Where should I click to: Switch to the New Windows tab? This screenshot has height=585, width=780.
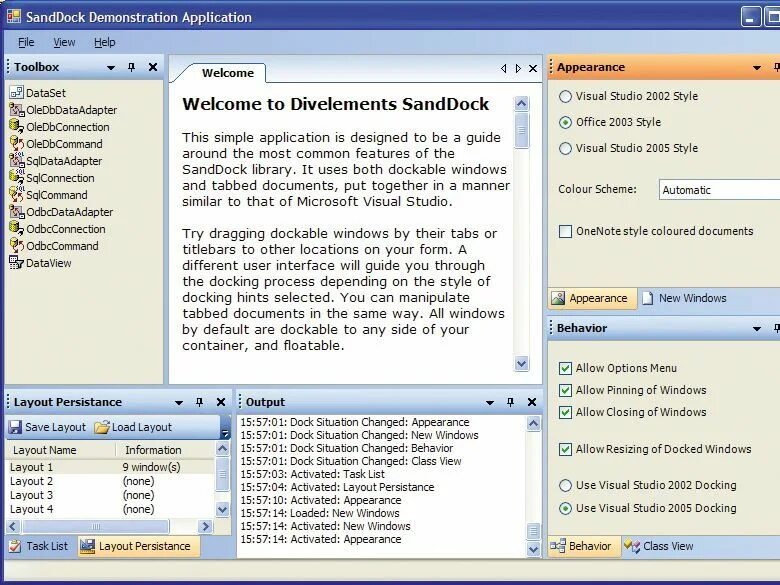click(684, 298)
